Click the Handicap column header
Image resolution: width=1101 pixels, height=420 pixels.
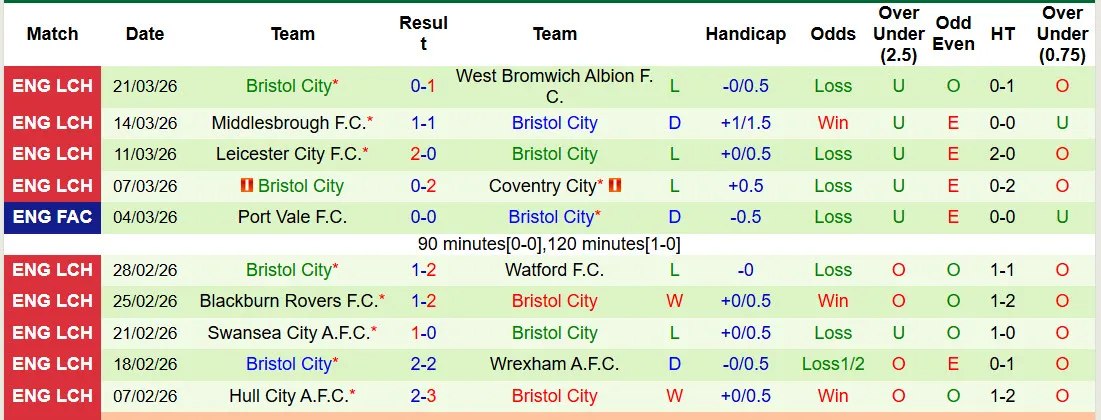(x=745, y=34)
